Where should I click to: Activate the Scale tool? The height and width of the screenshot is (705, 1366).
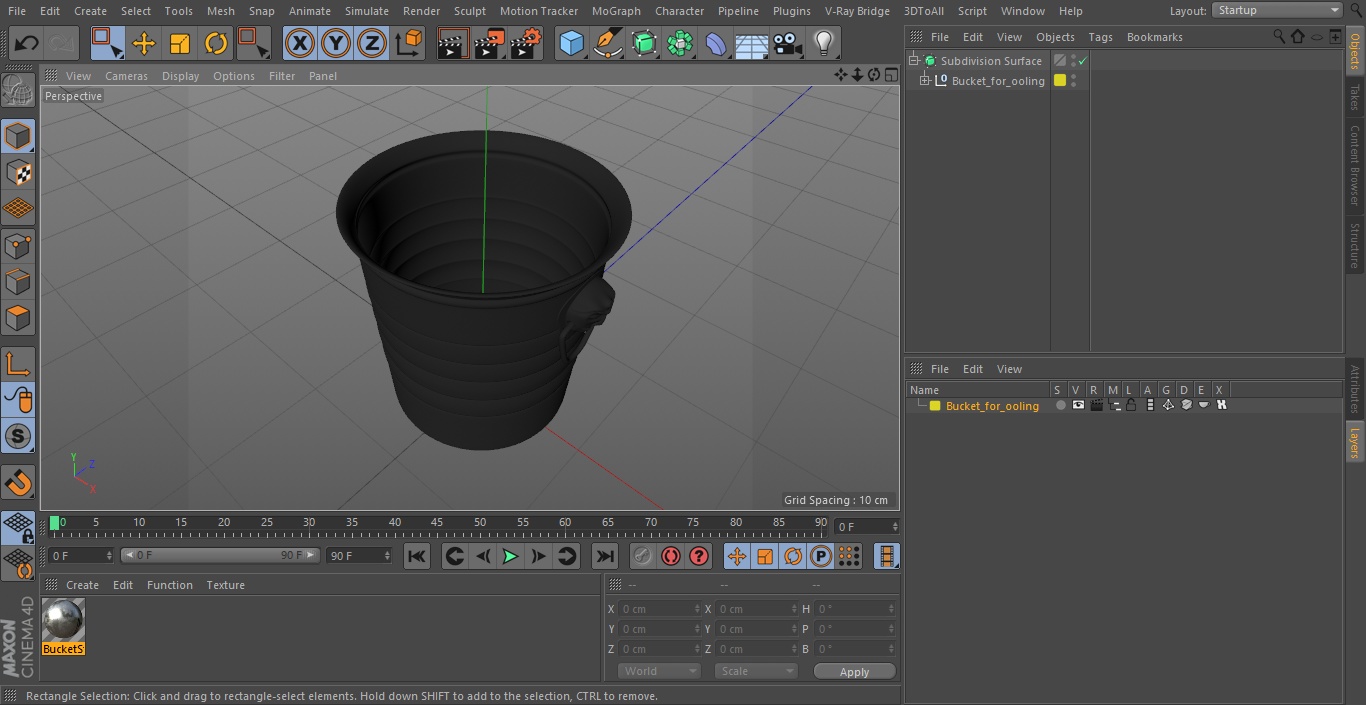pos(180,44)
